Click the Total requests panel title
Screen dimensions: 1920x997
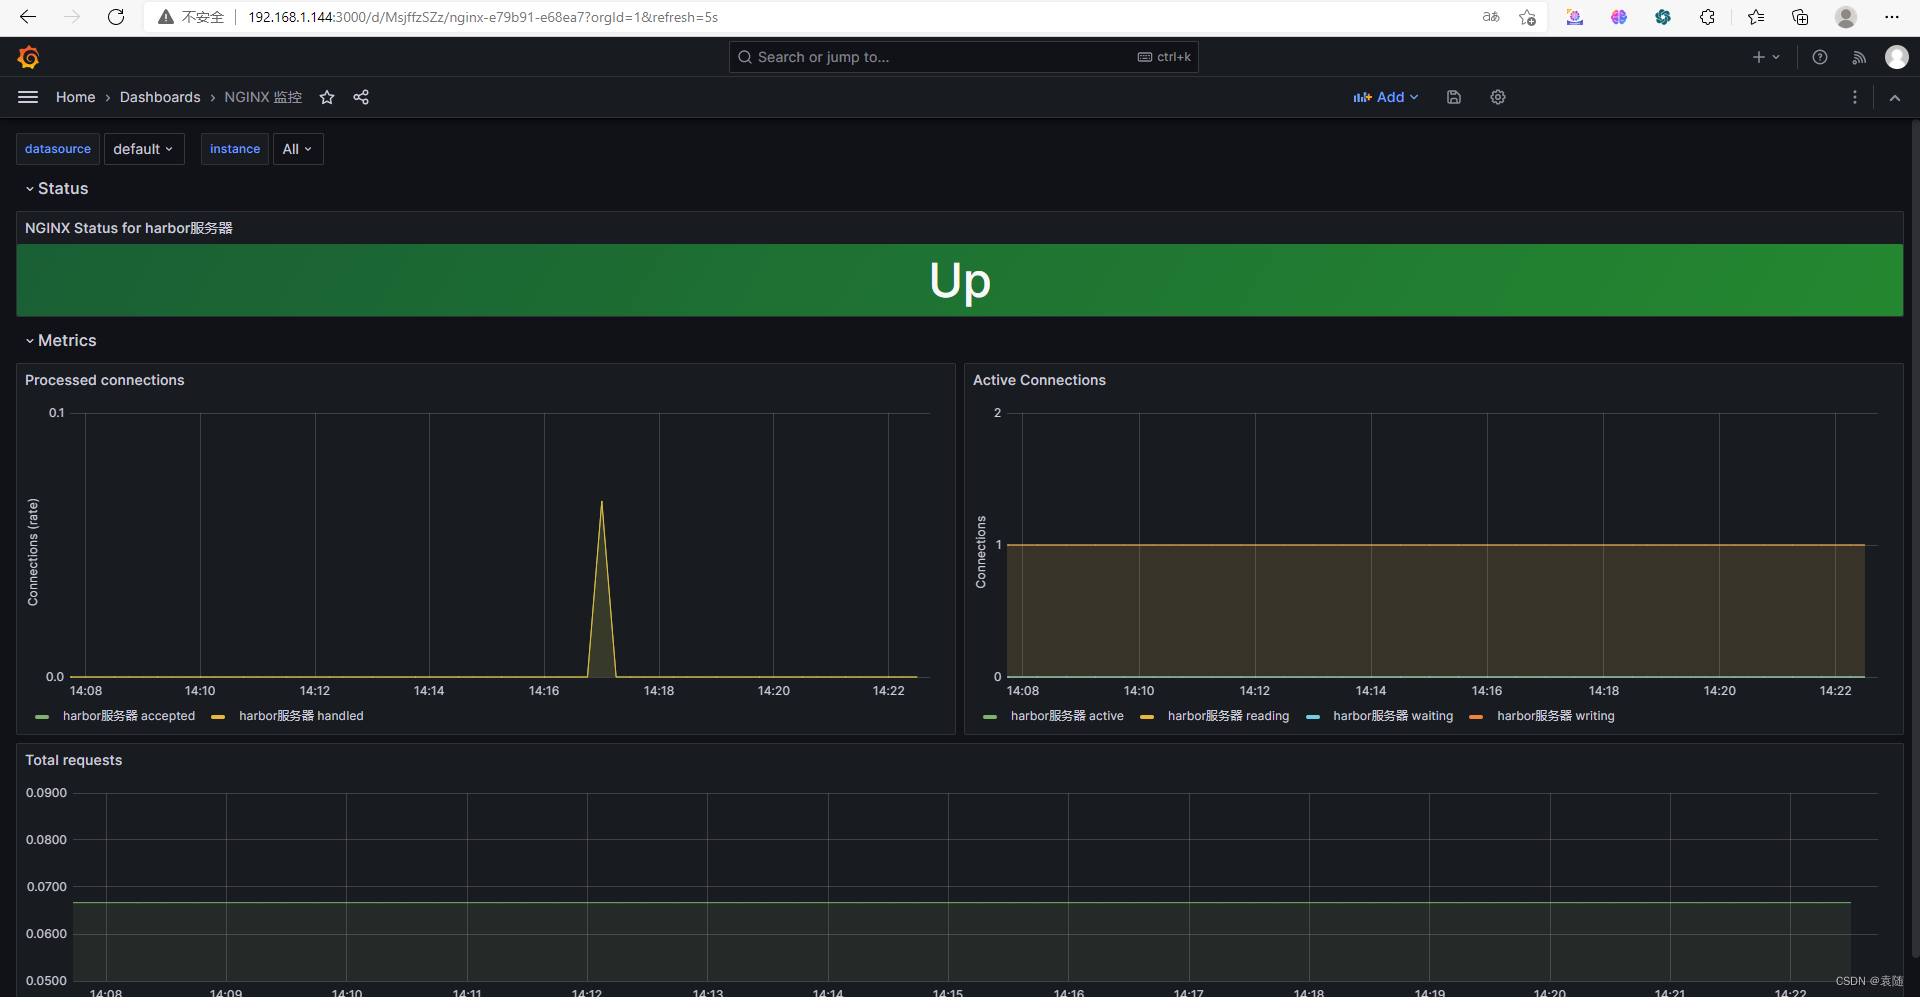74,760
